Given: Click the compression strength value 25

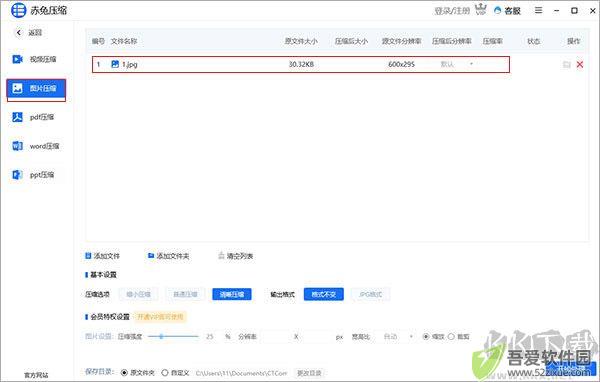Looking at the screenshot, I should click(210, 336).
